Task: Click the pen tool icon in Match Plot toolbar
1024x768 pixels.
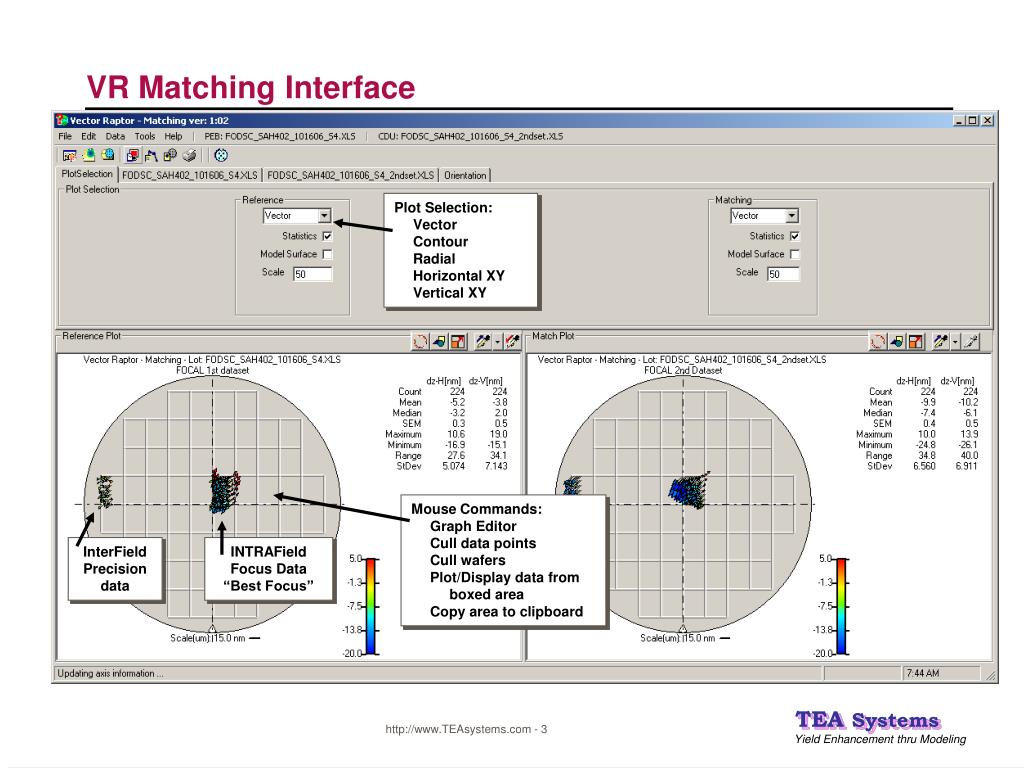Action: 941,342
